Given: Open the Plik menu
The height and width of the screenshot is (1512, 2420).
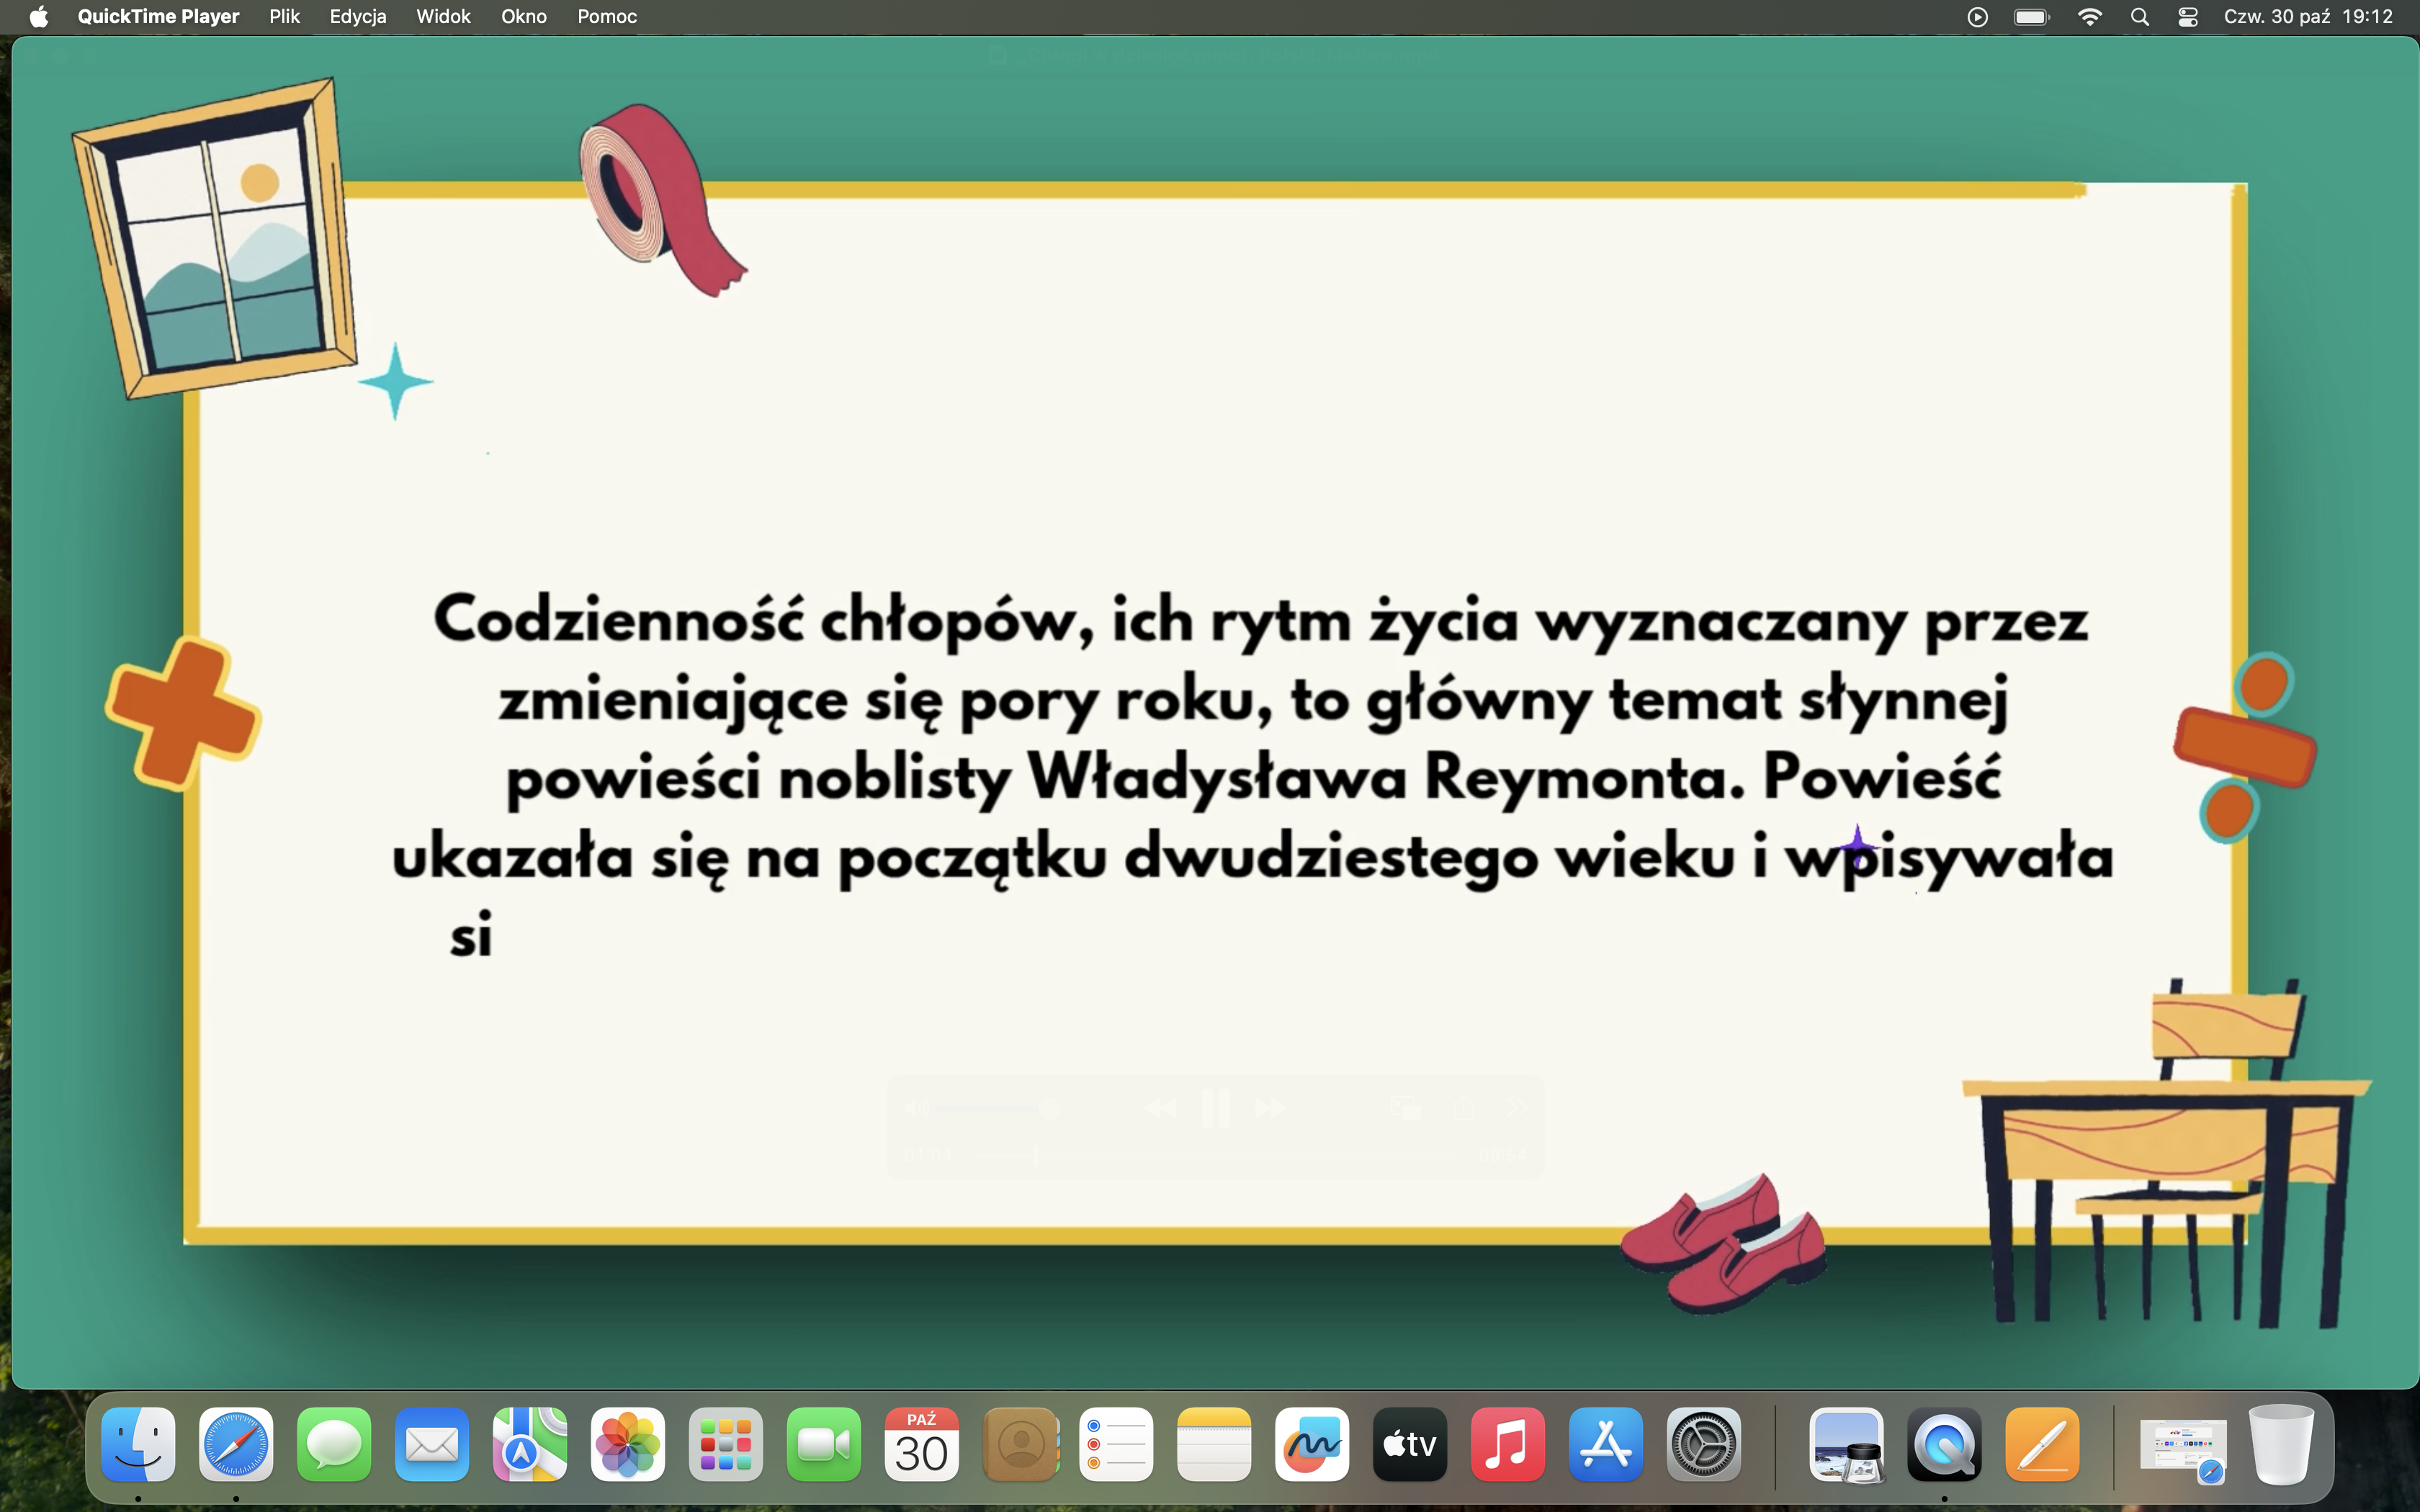Looking at the screenshot, I should (284, 16).
